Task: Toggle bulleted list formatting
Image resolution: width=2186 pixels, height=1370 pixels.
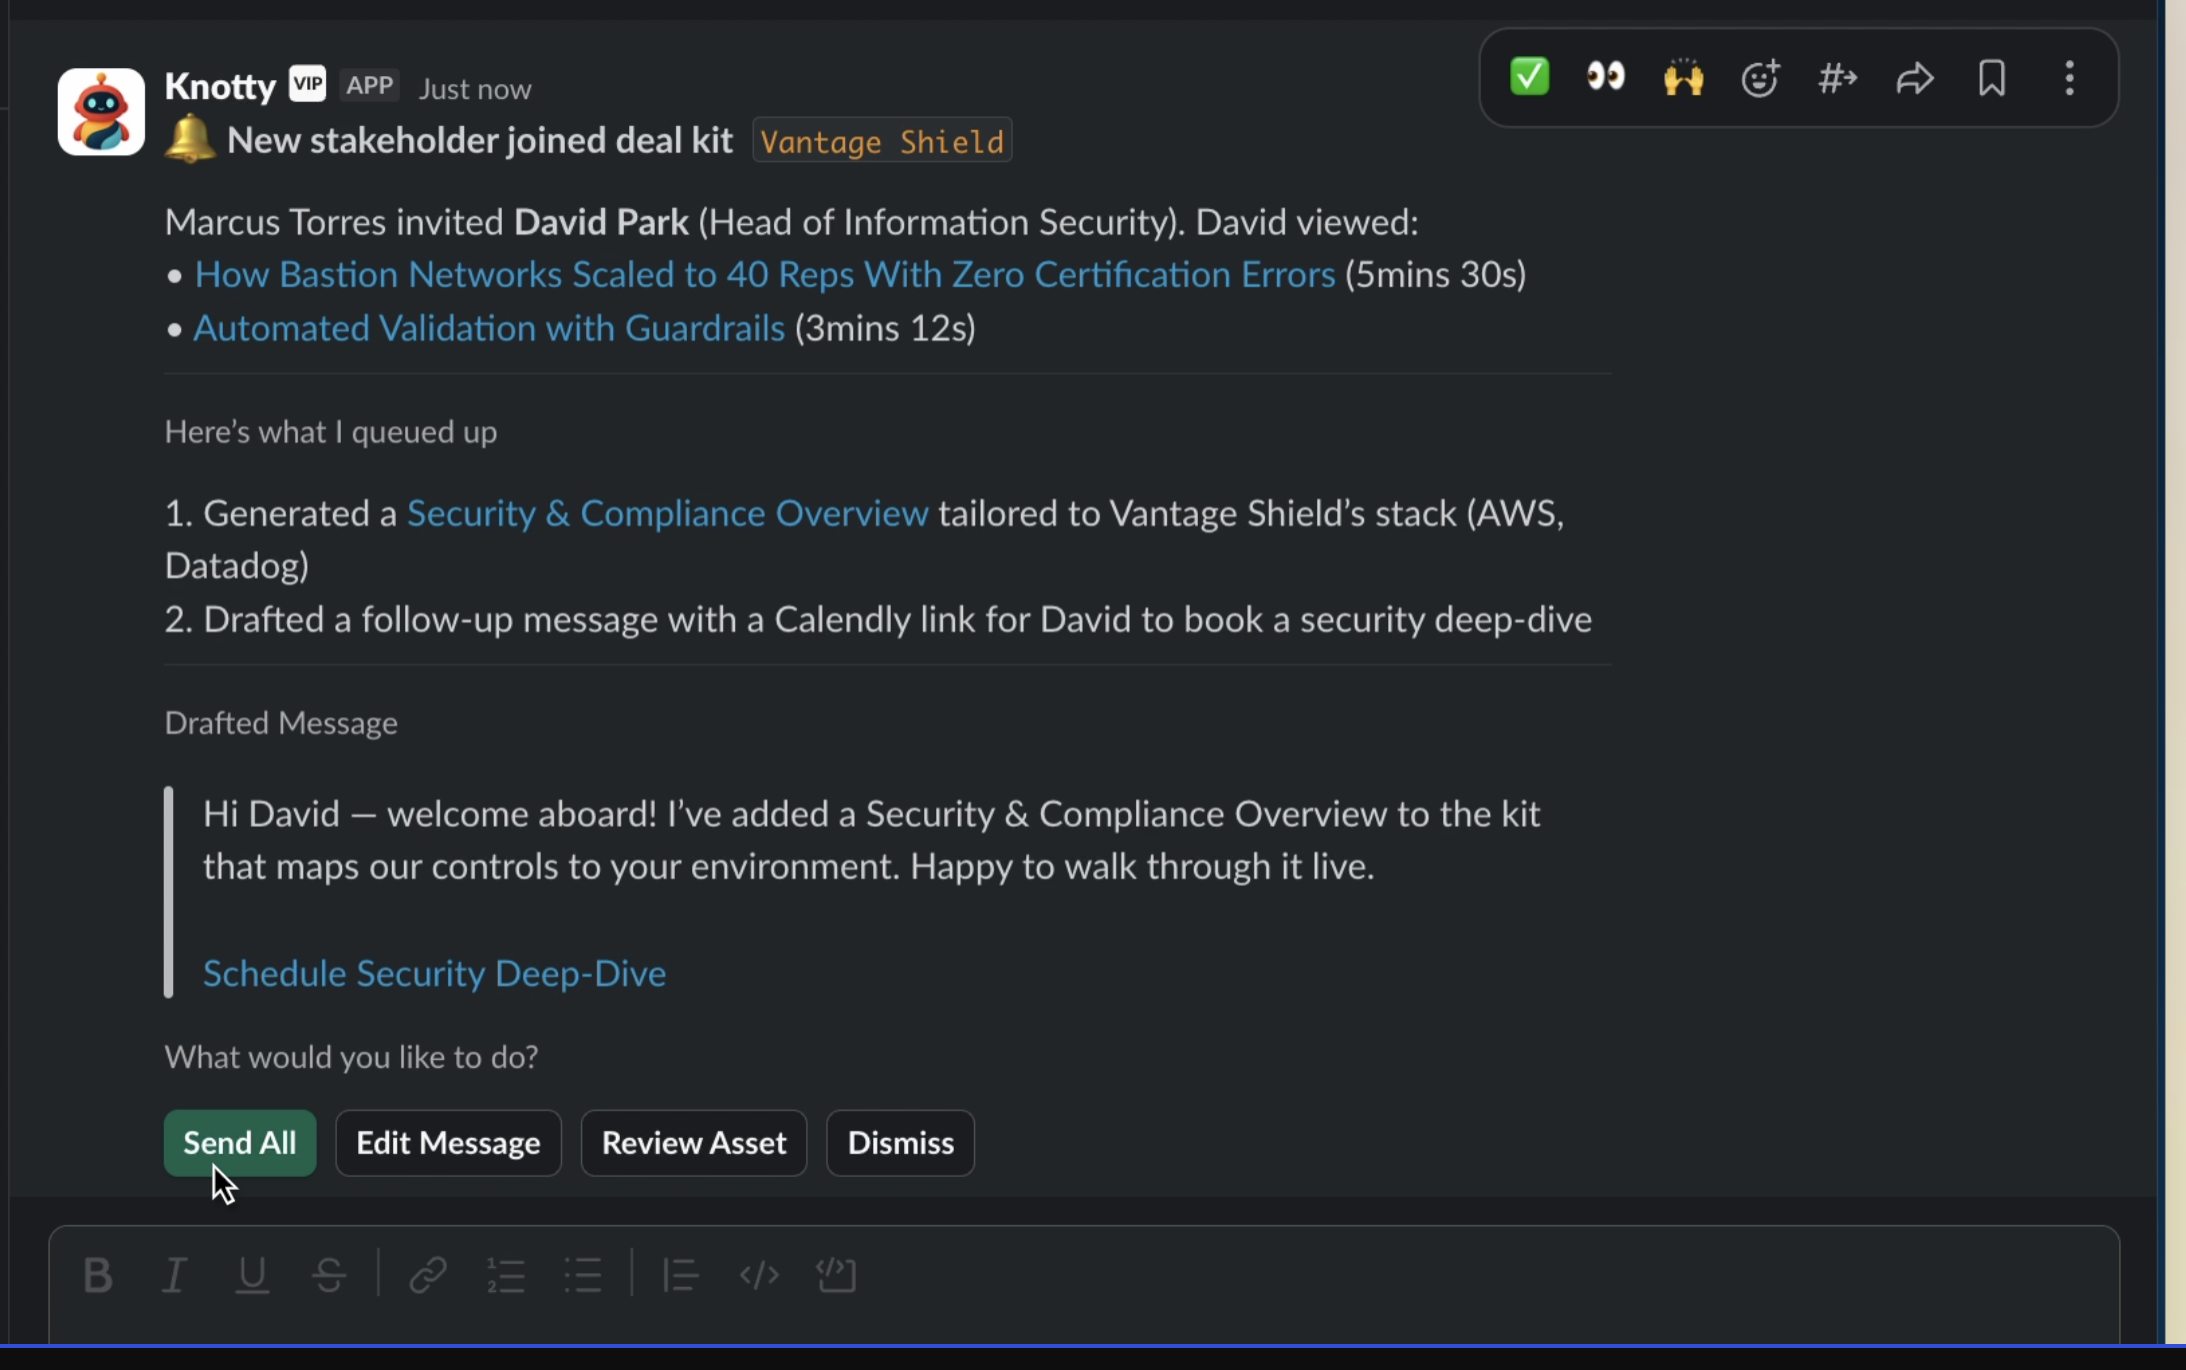Action: [x=582, y=1274]
